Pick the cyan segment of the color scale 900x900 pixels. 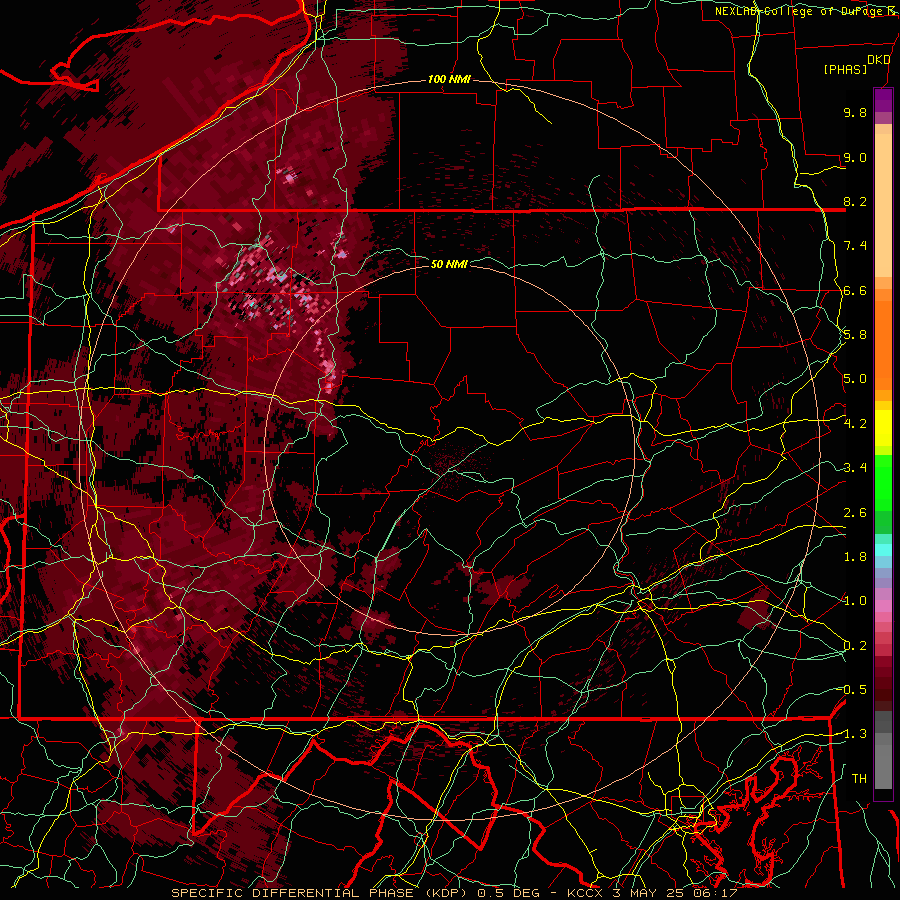[883, 550]
